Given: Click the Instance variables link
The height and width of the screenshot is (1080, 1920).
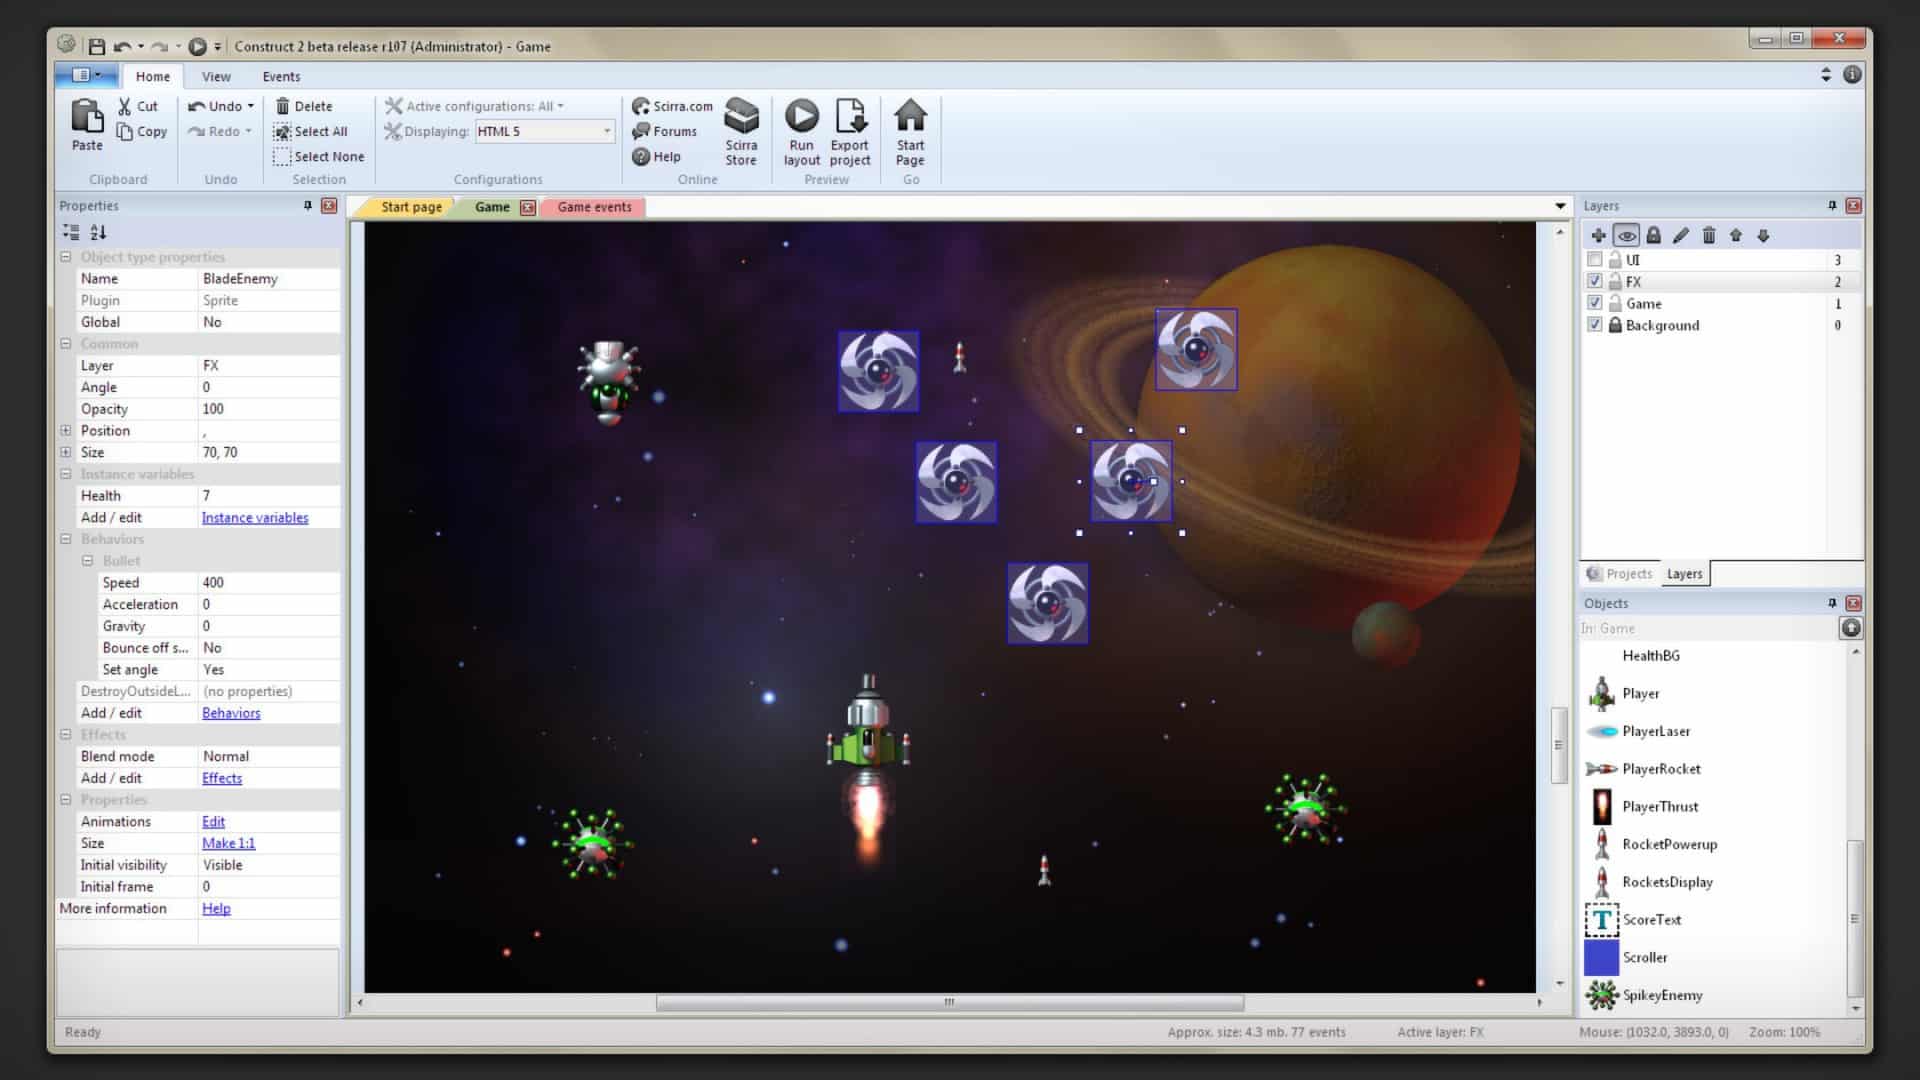Looking at the screenshot, I should [255, 517].
